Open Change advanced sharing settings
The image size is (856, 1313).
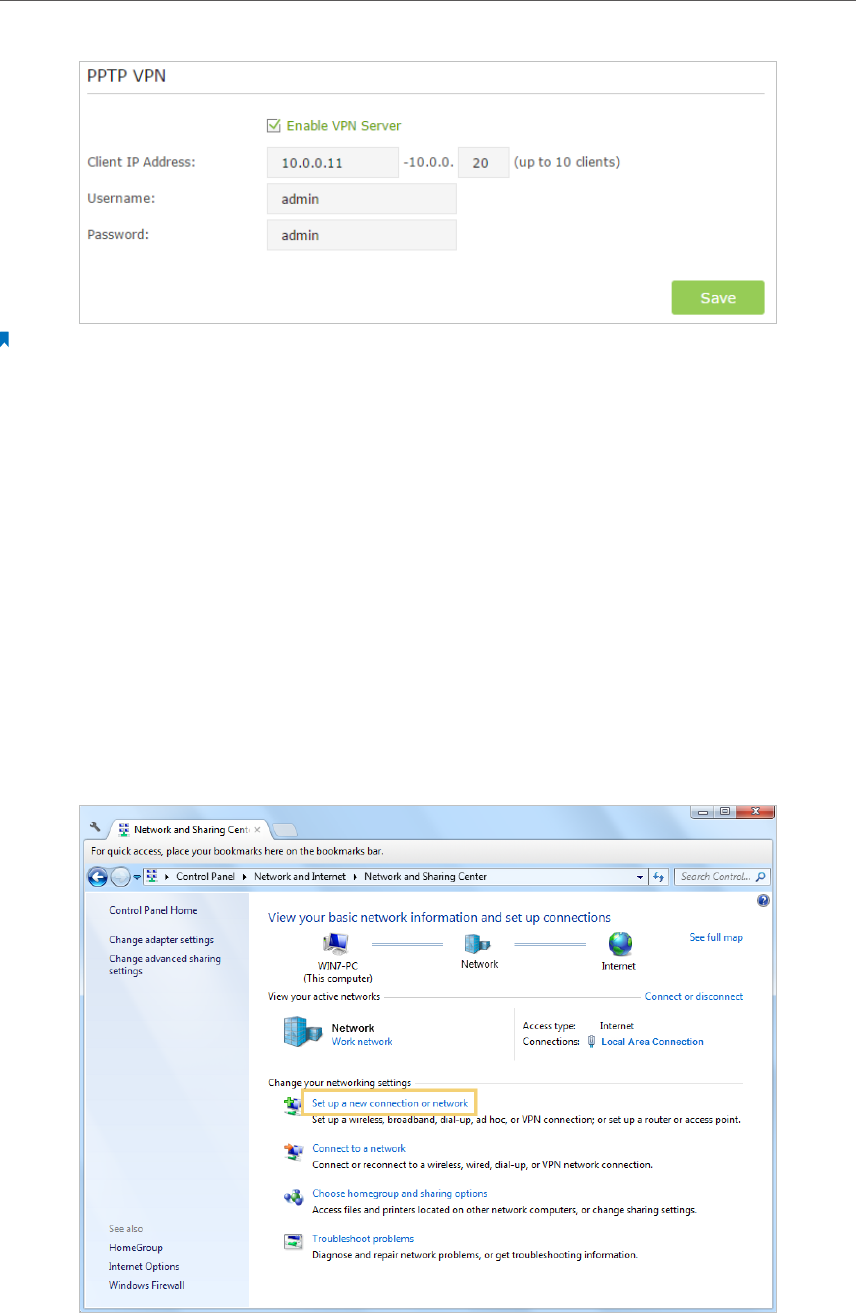165,965
